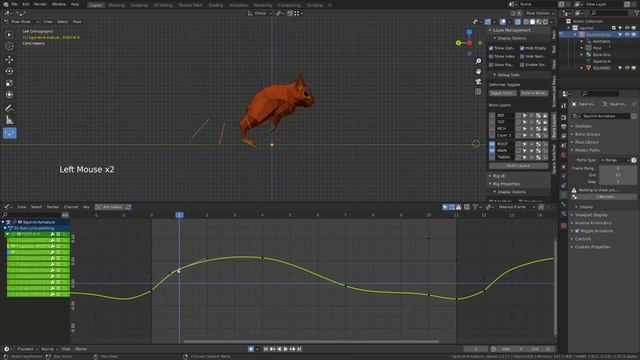Viewport: 640px width, 360px height.
Task: Adjust the Frame Range start value field
Action: [x=618, y=168]
